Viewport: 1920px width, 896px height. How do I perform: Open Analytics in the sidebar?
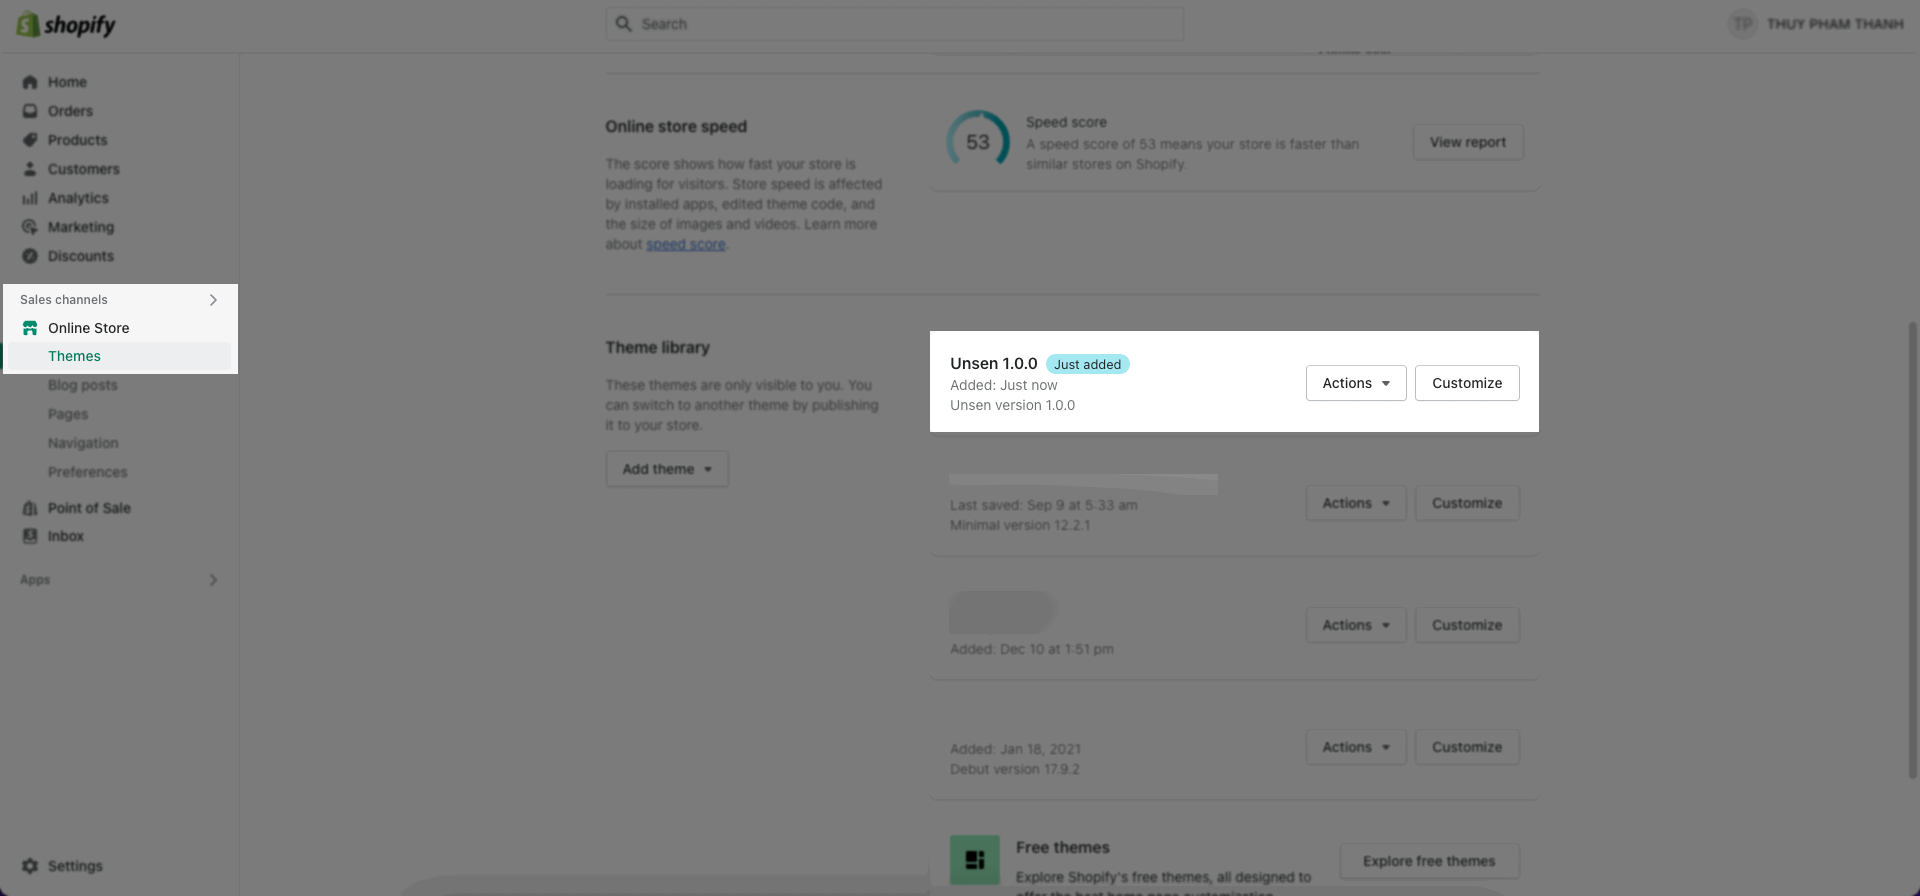pos(78,198)
